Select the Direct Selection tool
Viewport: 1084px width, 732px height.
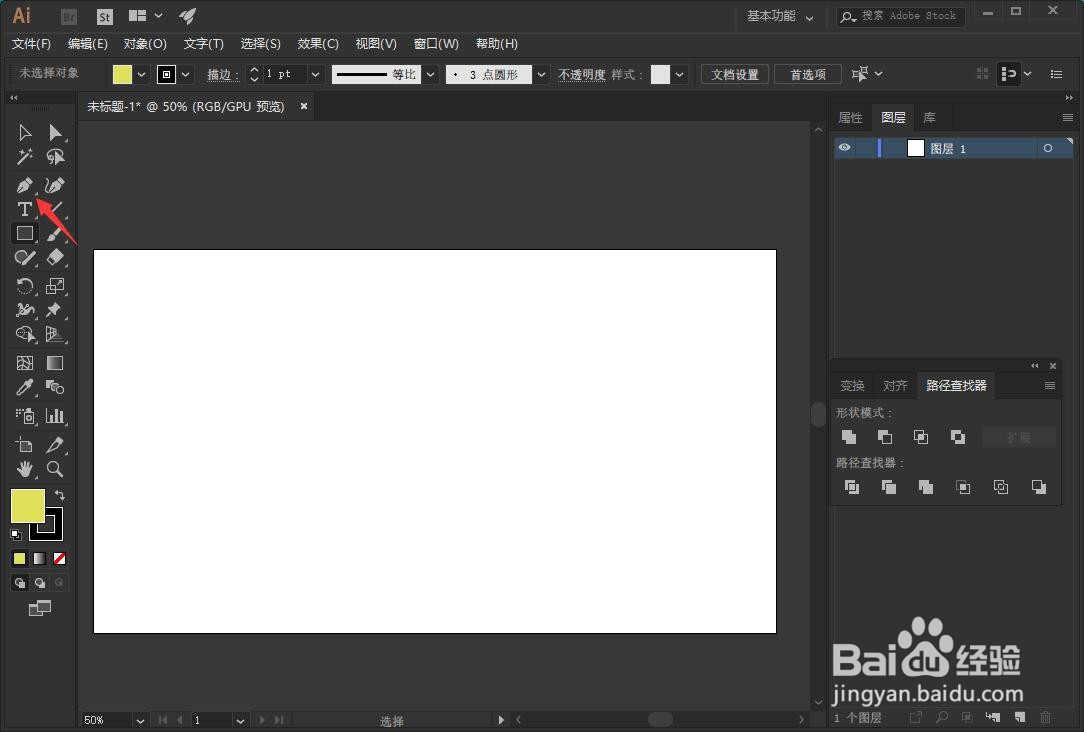[x=55, y=132]
